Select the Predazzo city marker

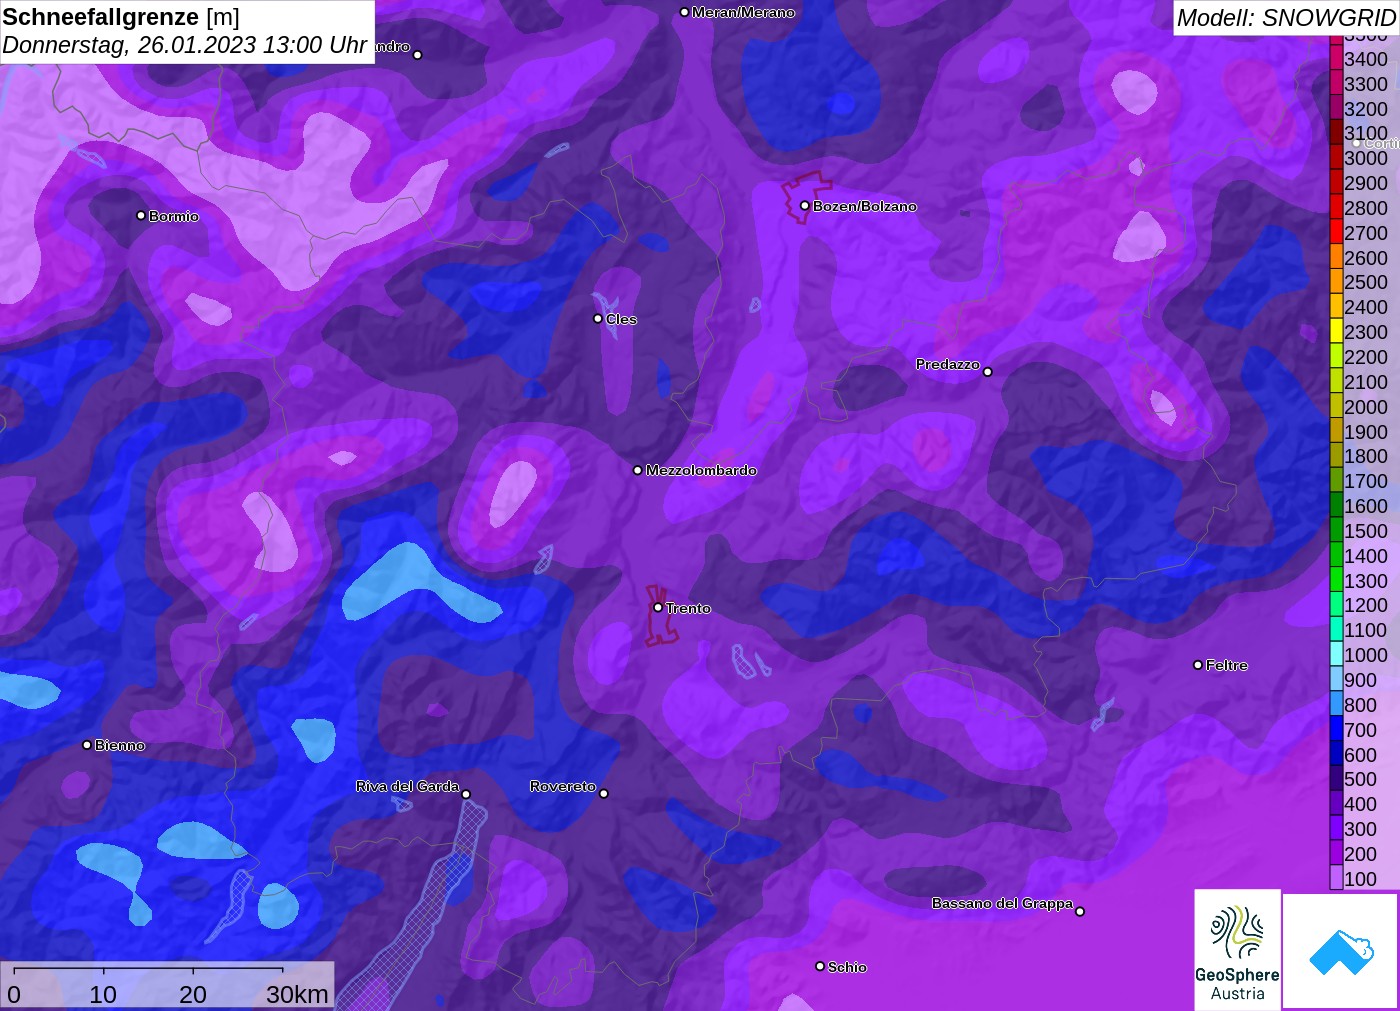988,372
